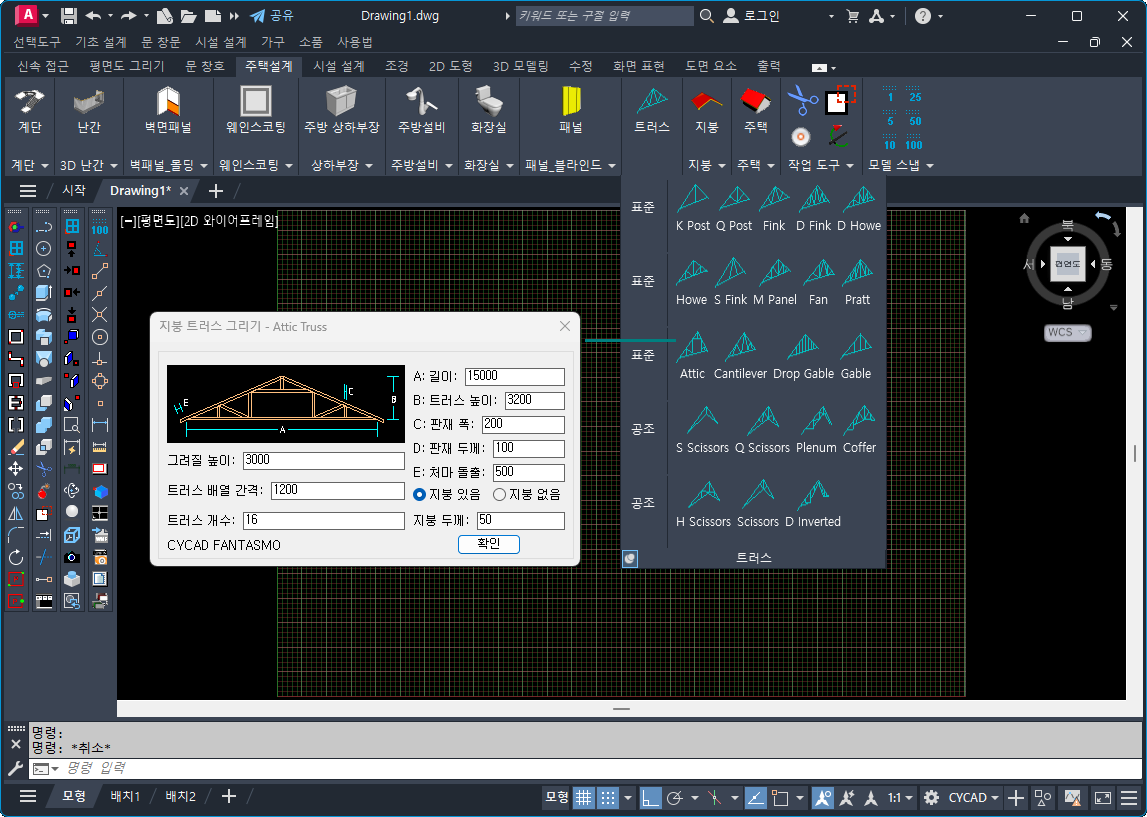Close the Attic Truss dialog
The height and width of the screenshot is (817, 1147).
[x=565, y=326]
